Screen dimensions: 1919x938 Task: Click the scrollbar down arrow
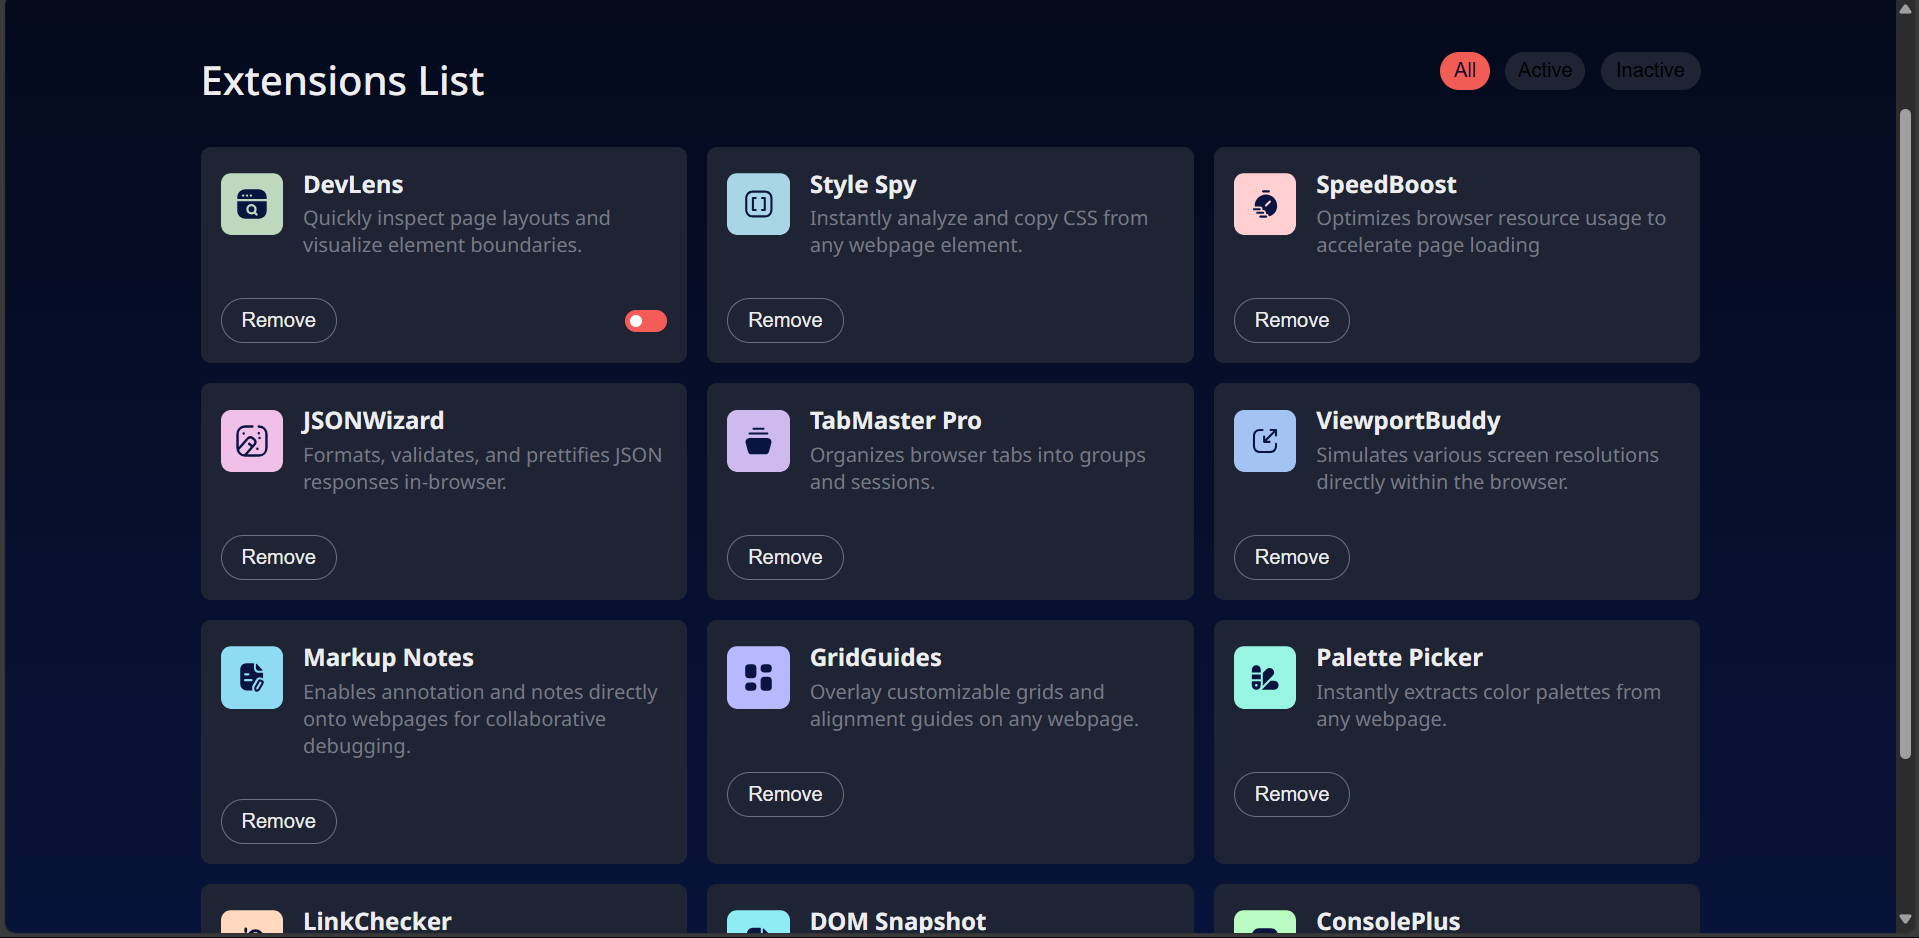pyautogui.click(x=1906, y=919)
